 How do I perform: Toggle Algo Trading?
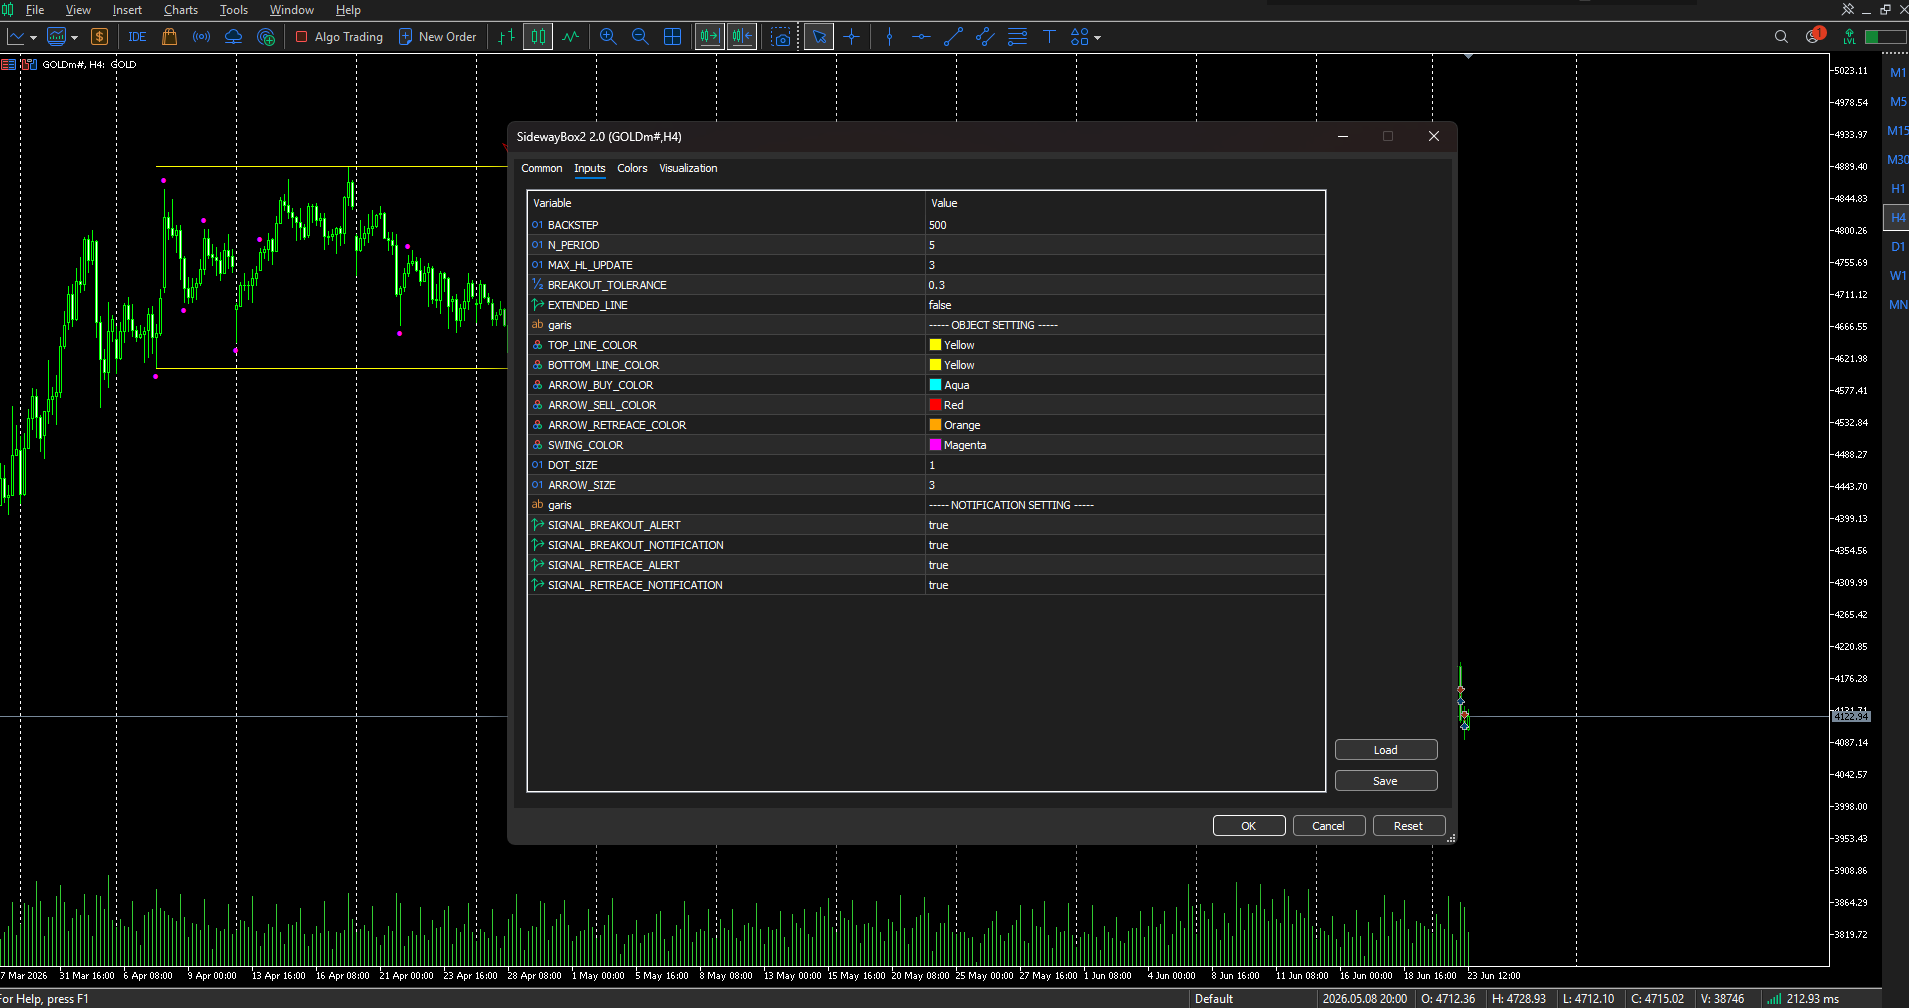pos(339,37)
